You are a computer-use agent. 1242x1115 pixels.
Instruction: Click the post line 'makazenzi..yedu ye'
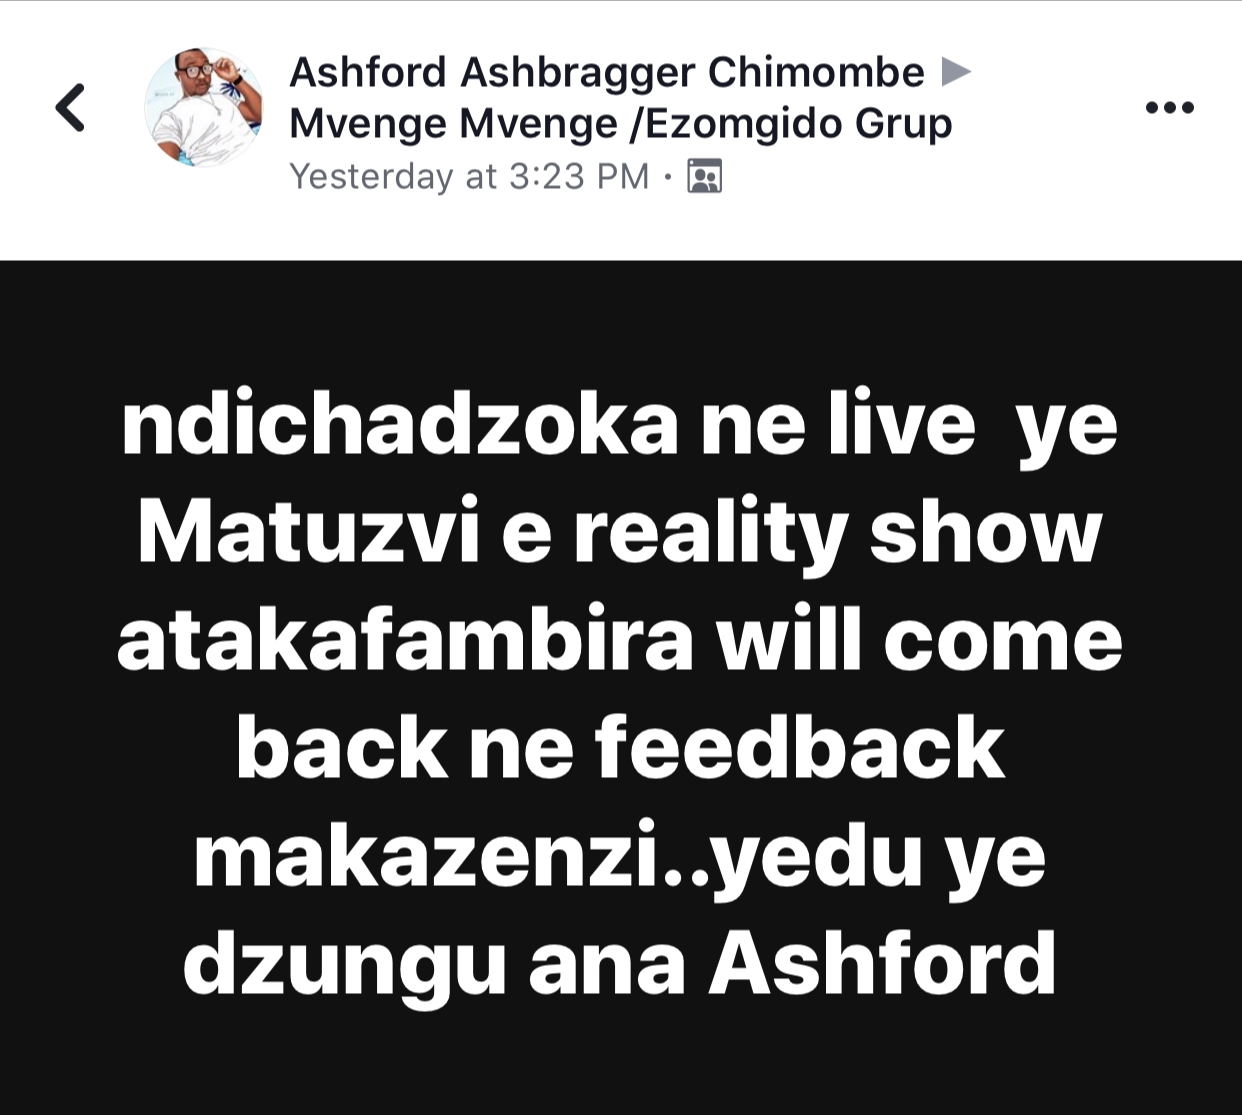[x=620, y=857]
